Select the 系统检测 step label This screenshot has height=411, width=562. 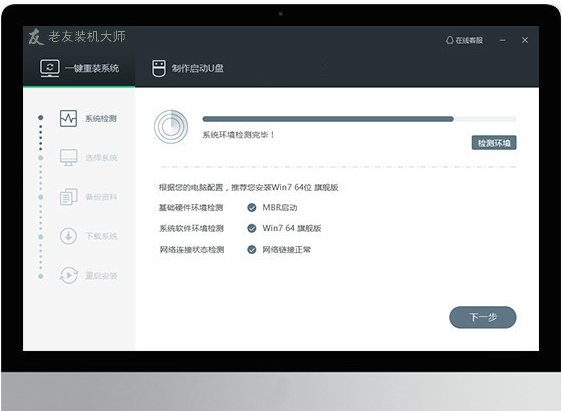(x=101, y=119)
